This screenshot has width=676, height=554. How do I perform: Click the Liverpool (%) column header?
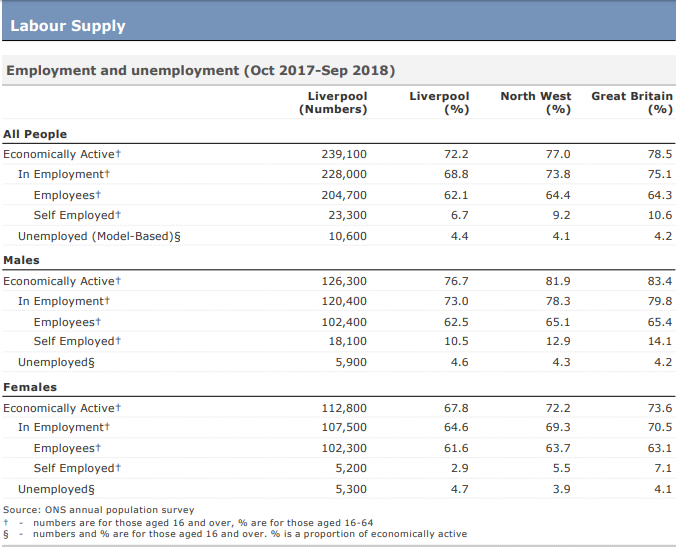439,103
